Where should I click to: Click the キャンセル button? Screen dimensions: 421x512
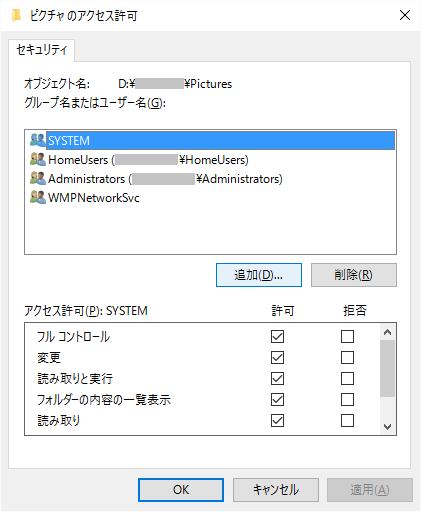point(276,490)
